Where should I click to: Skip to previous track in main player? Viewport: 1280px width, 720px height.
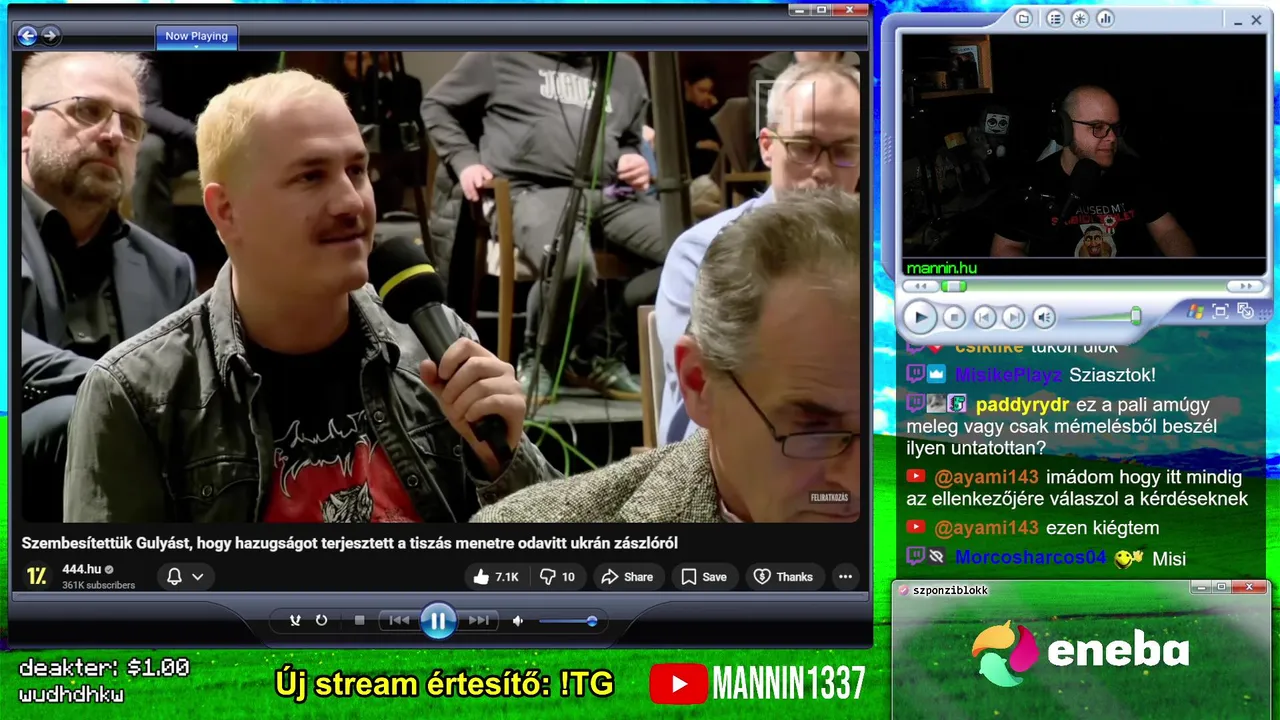(399, 620)
